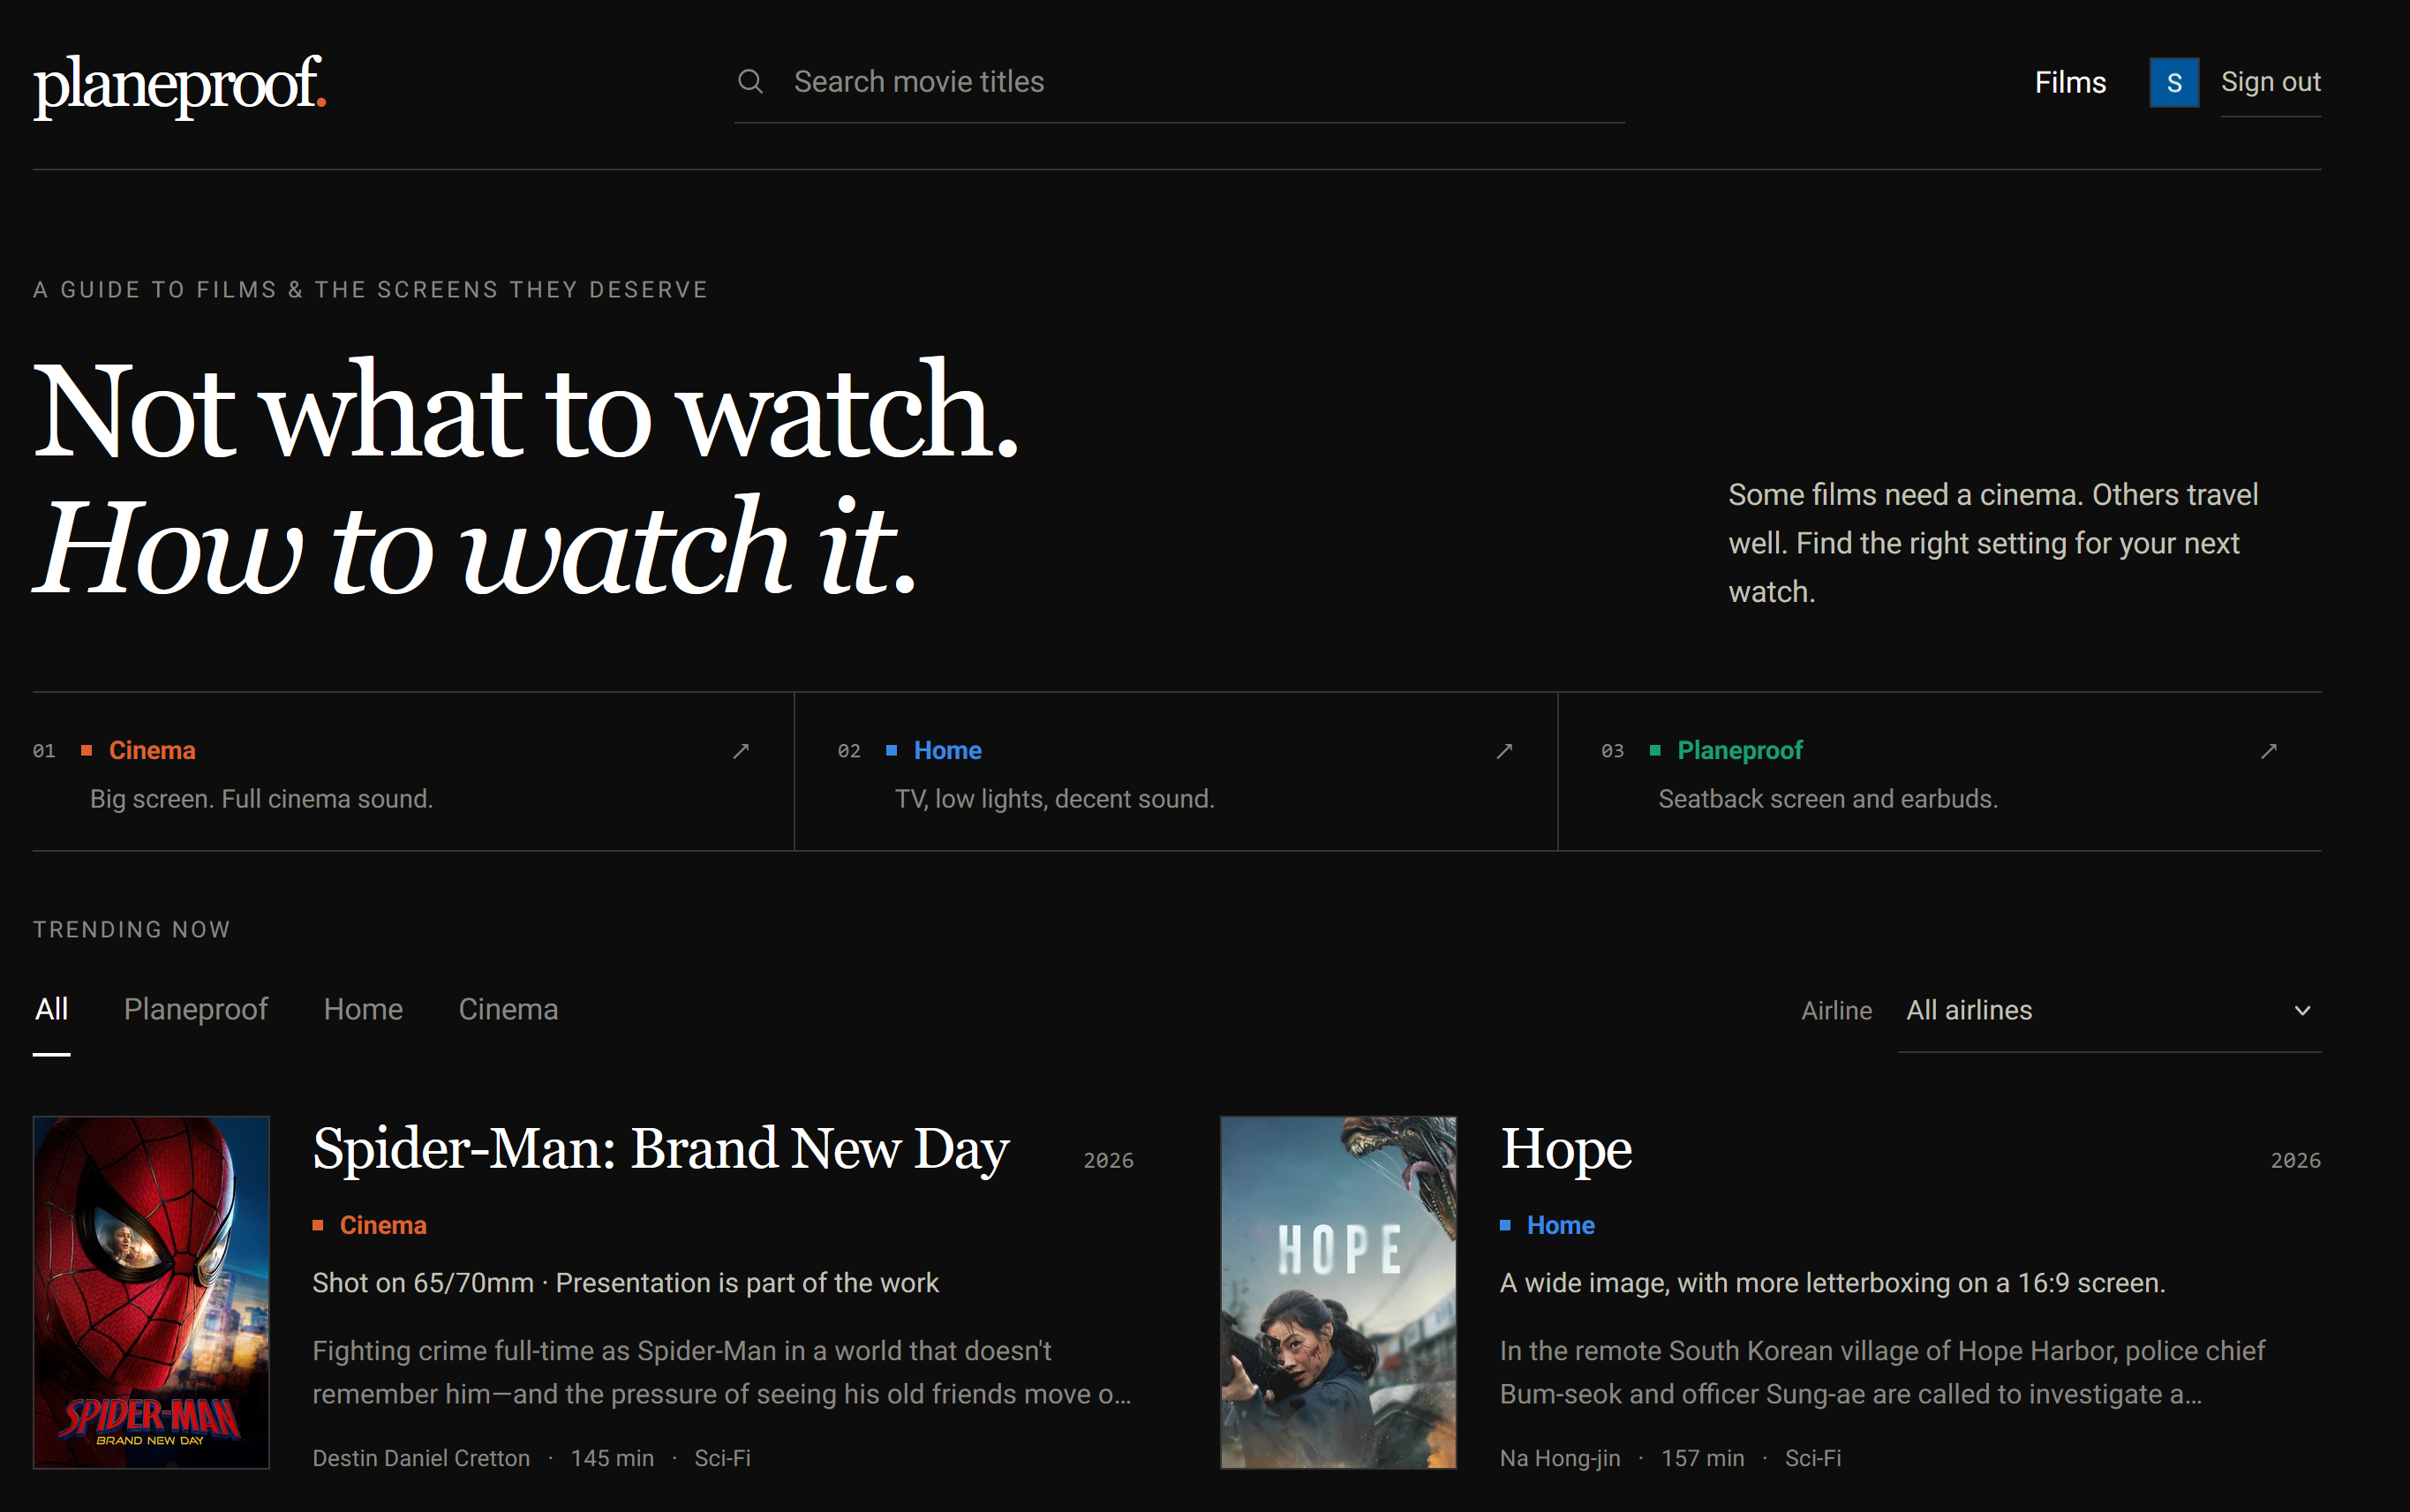Switch to the Home trending tab
This screenshot has height=1512, width=2410.
(363, 1009)
